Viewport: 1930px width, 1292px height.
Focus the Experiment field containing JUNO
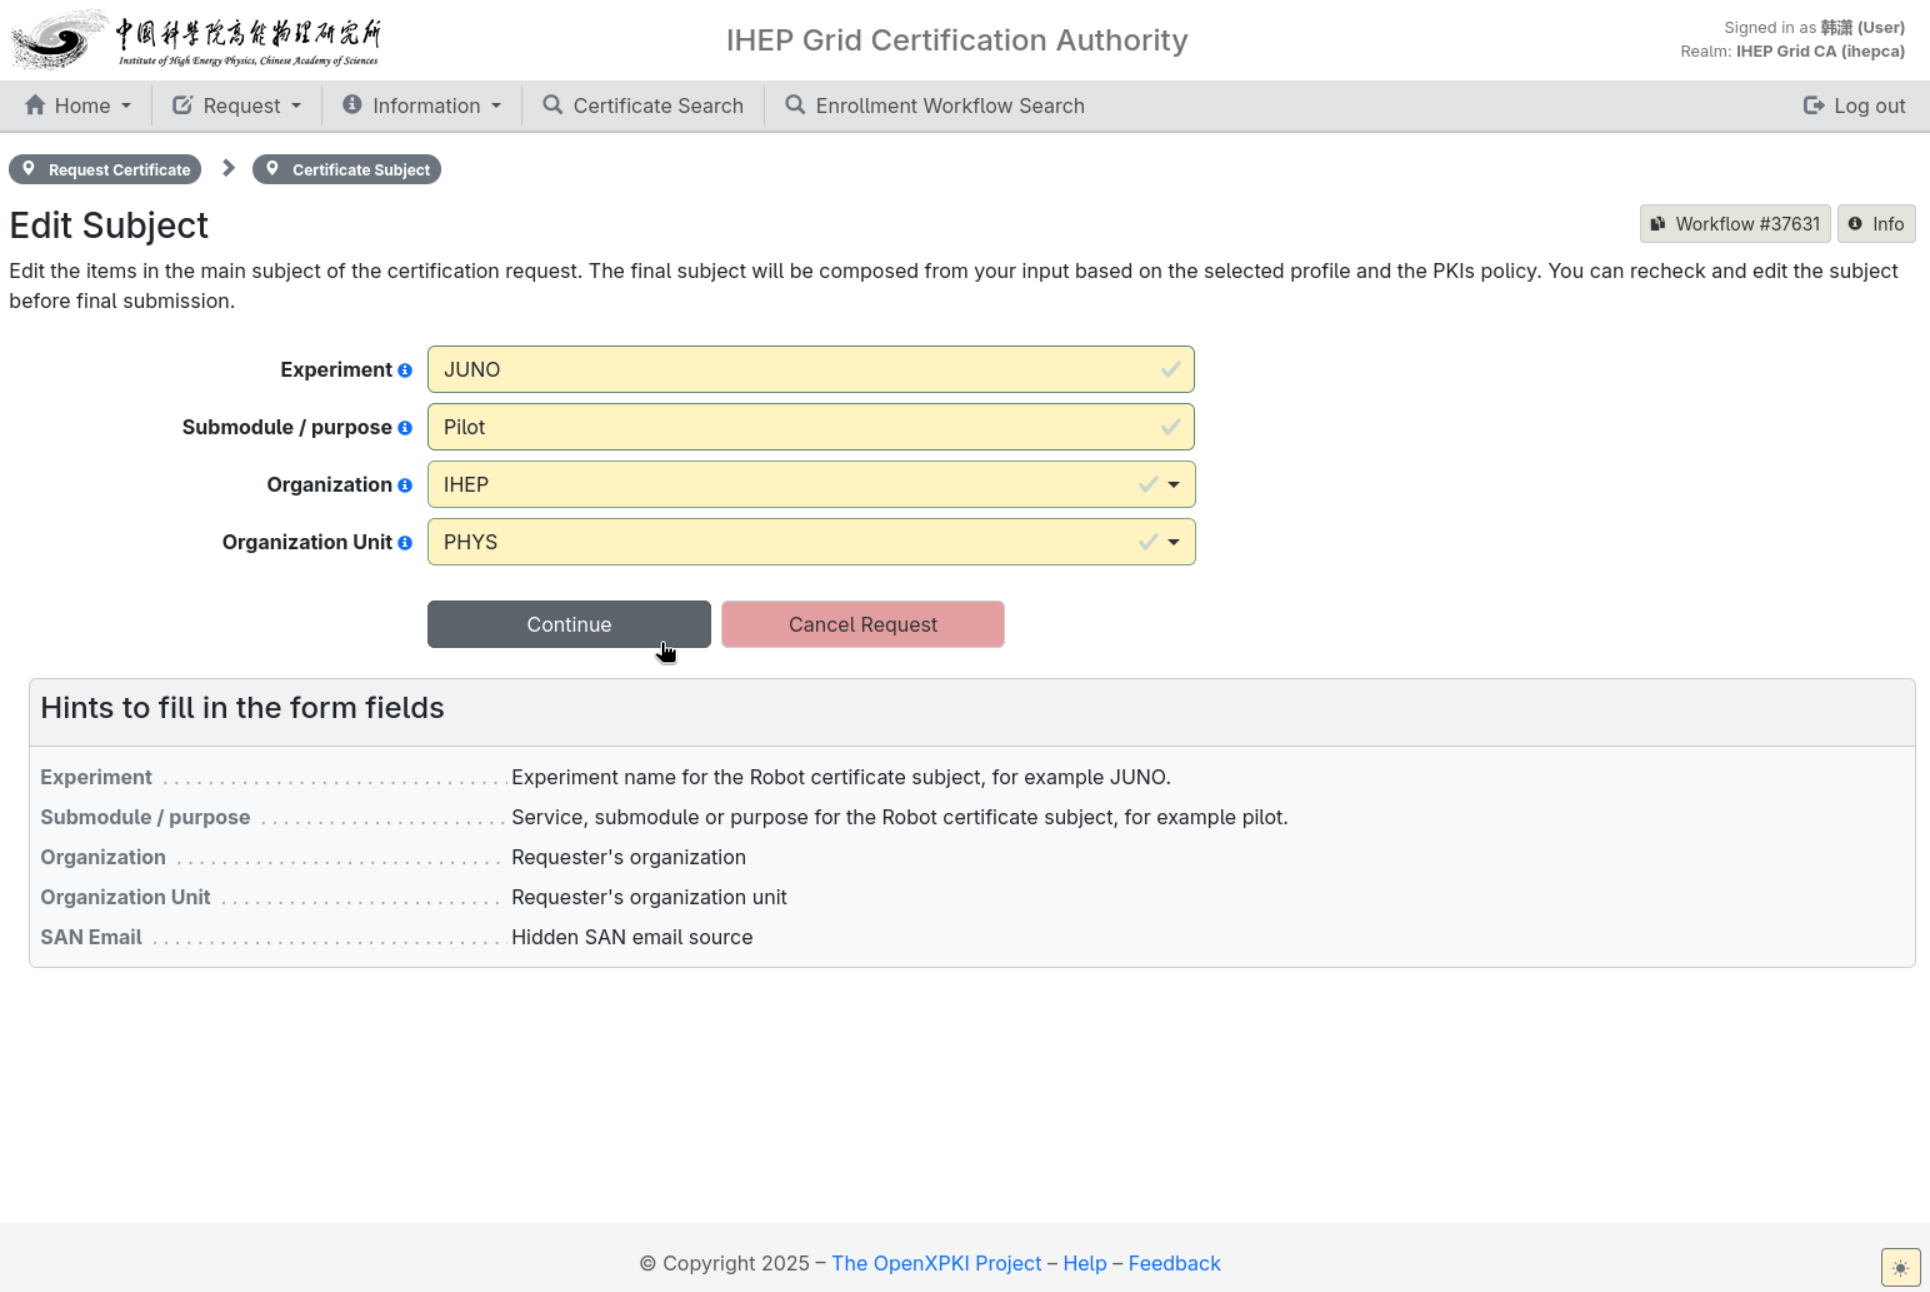(x=811, y=369)
